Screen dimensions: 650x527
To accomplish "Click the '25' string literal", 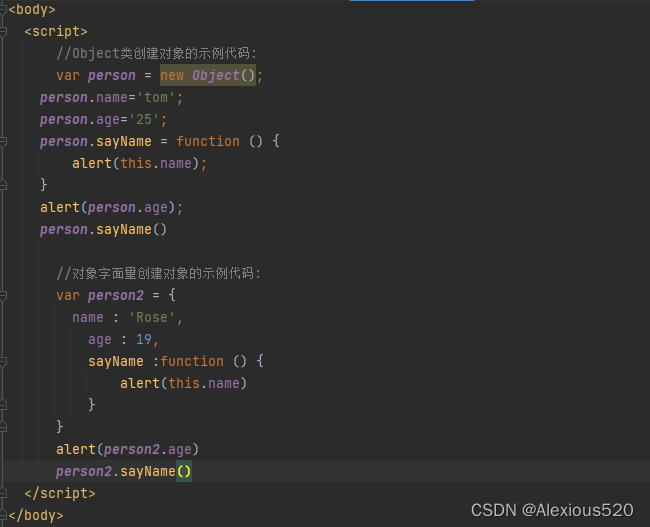I will 144,119.
